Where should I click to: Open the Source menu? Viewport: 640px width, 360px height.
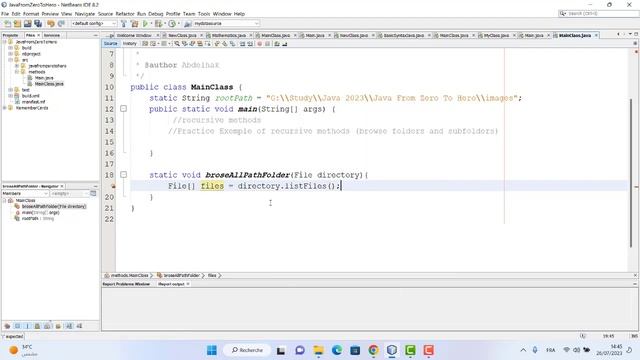coord(105,14)
